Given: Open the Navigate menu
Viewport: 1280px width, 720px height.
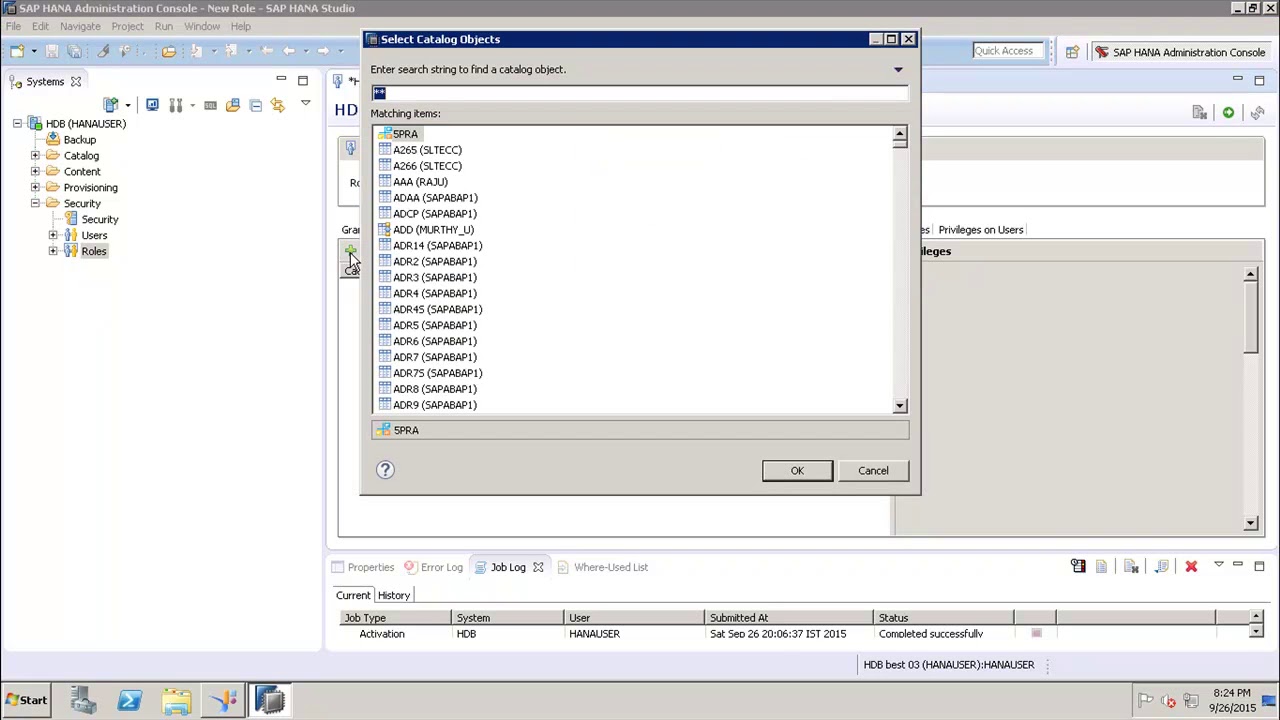Looking at the screenshot, I should 80,26.
